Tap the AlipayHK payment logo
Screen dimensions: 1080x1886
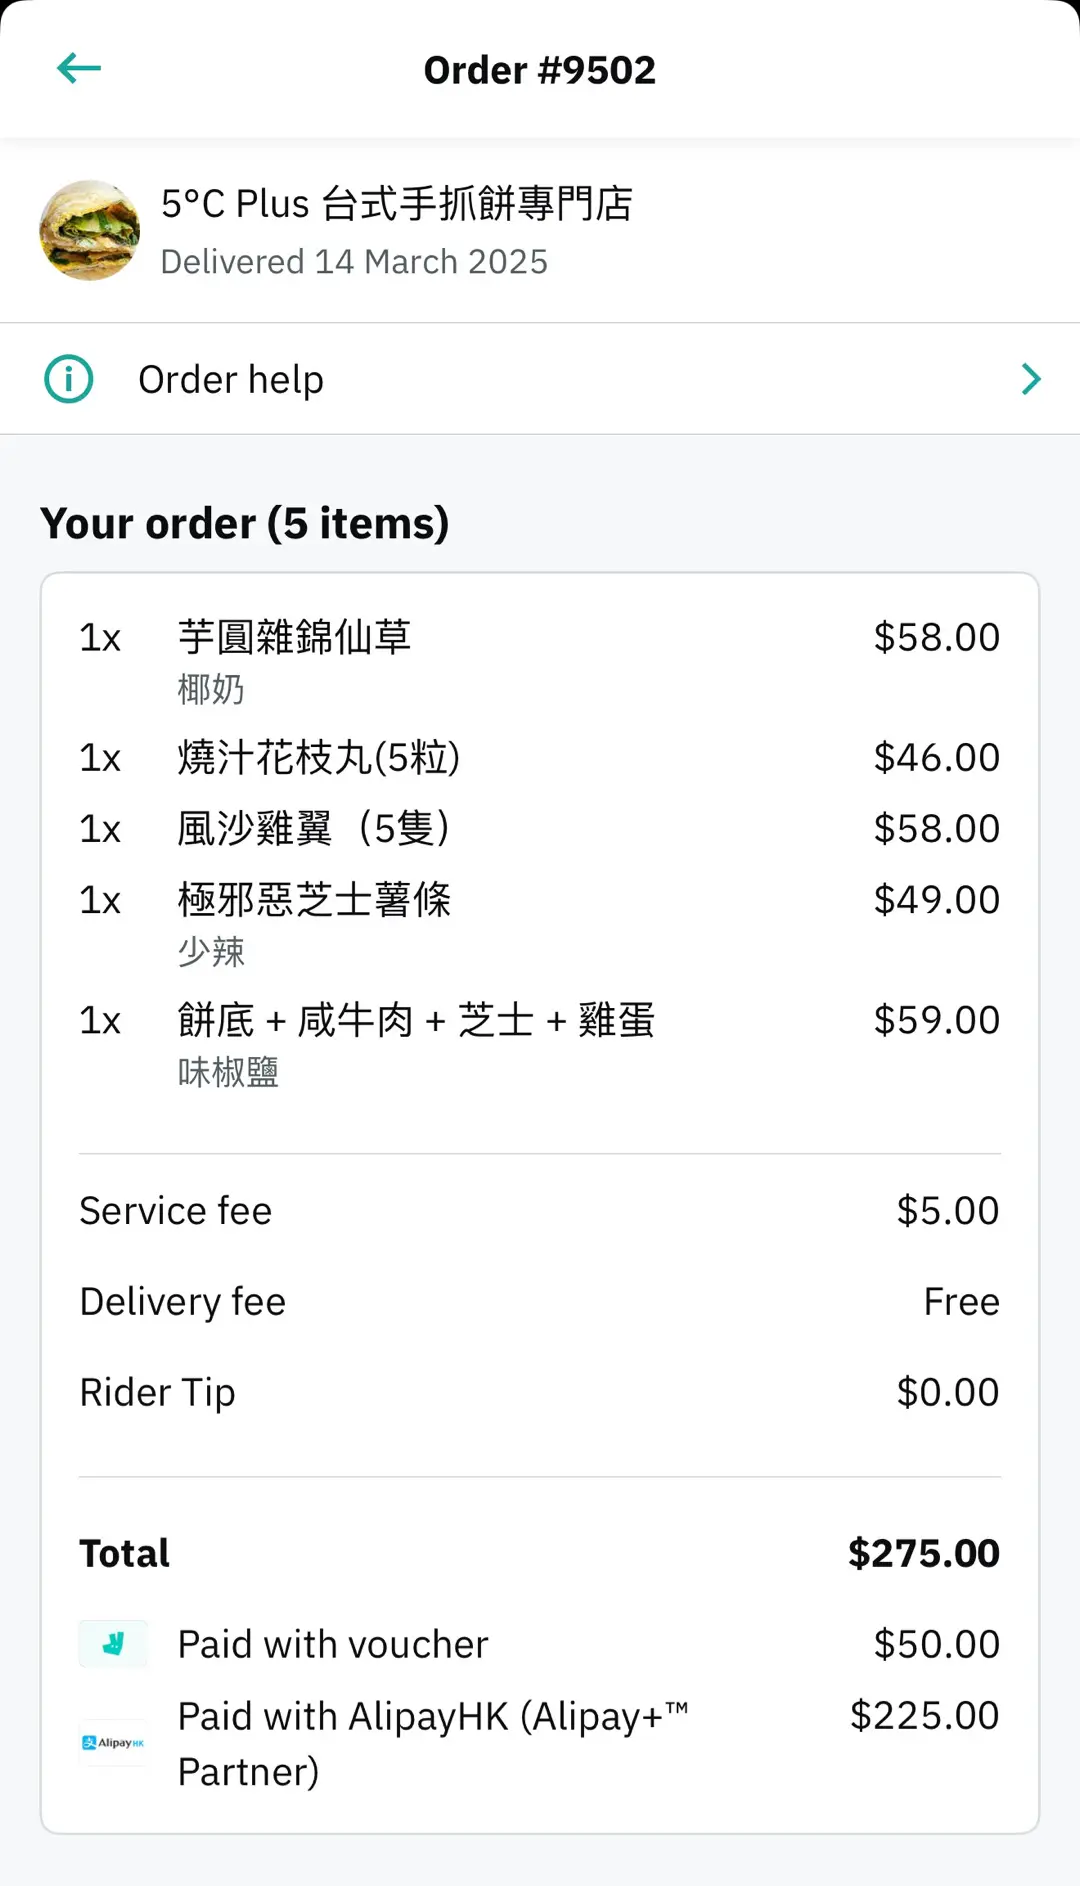point(113,1743)
